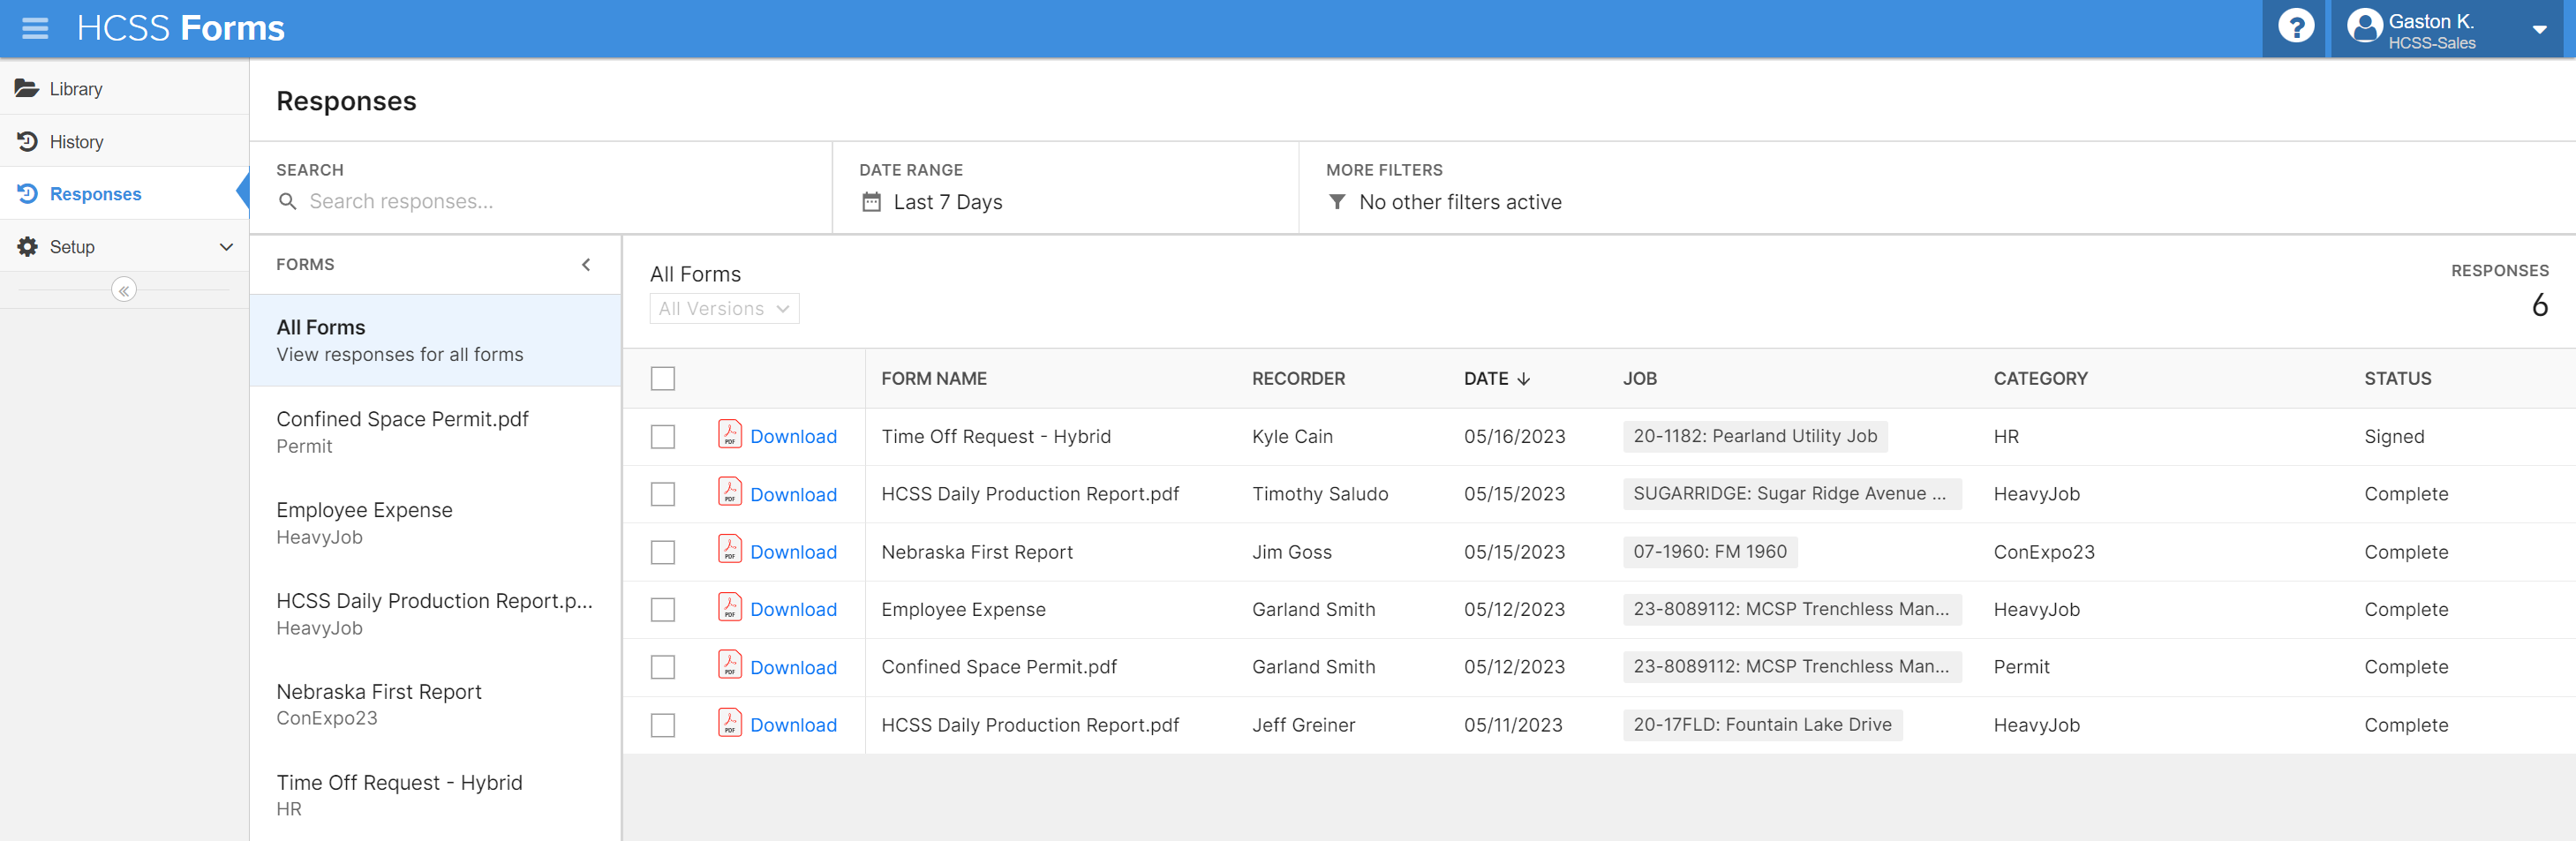This screenshot has width=2576, height=841.
Task: Click the filter funnel icon
Action: pyautogui.click(x=1336, y=202)
